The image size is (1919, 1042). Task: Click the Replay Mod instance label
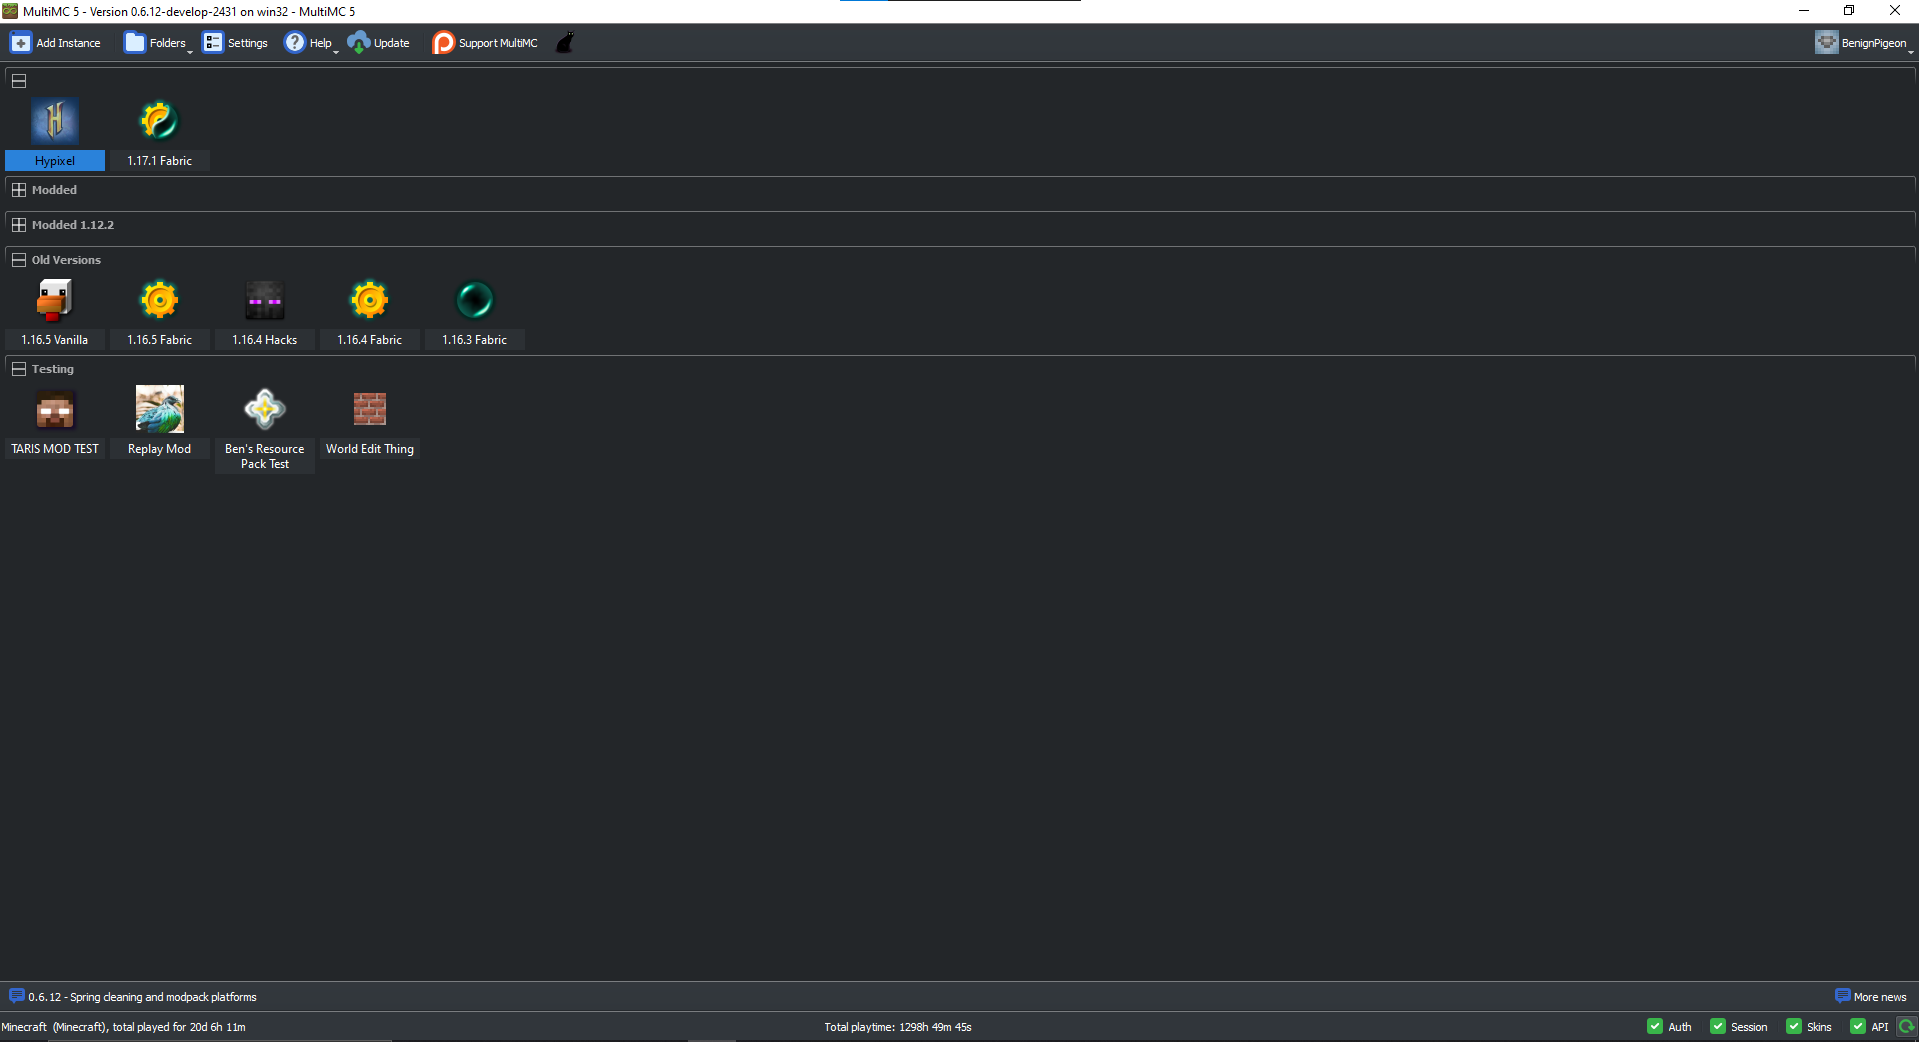(x=160, y=449)
